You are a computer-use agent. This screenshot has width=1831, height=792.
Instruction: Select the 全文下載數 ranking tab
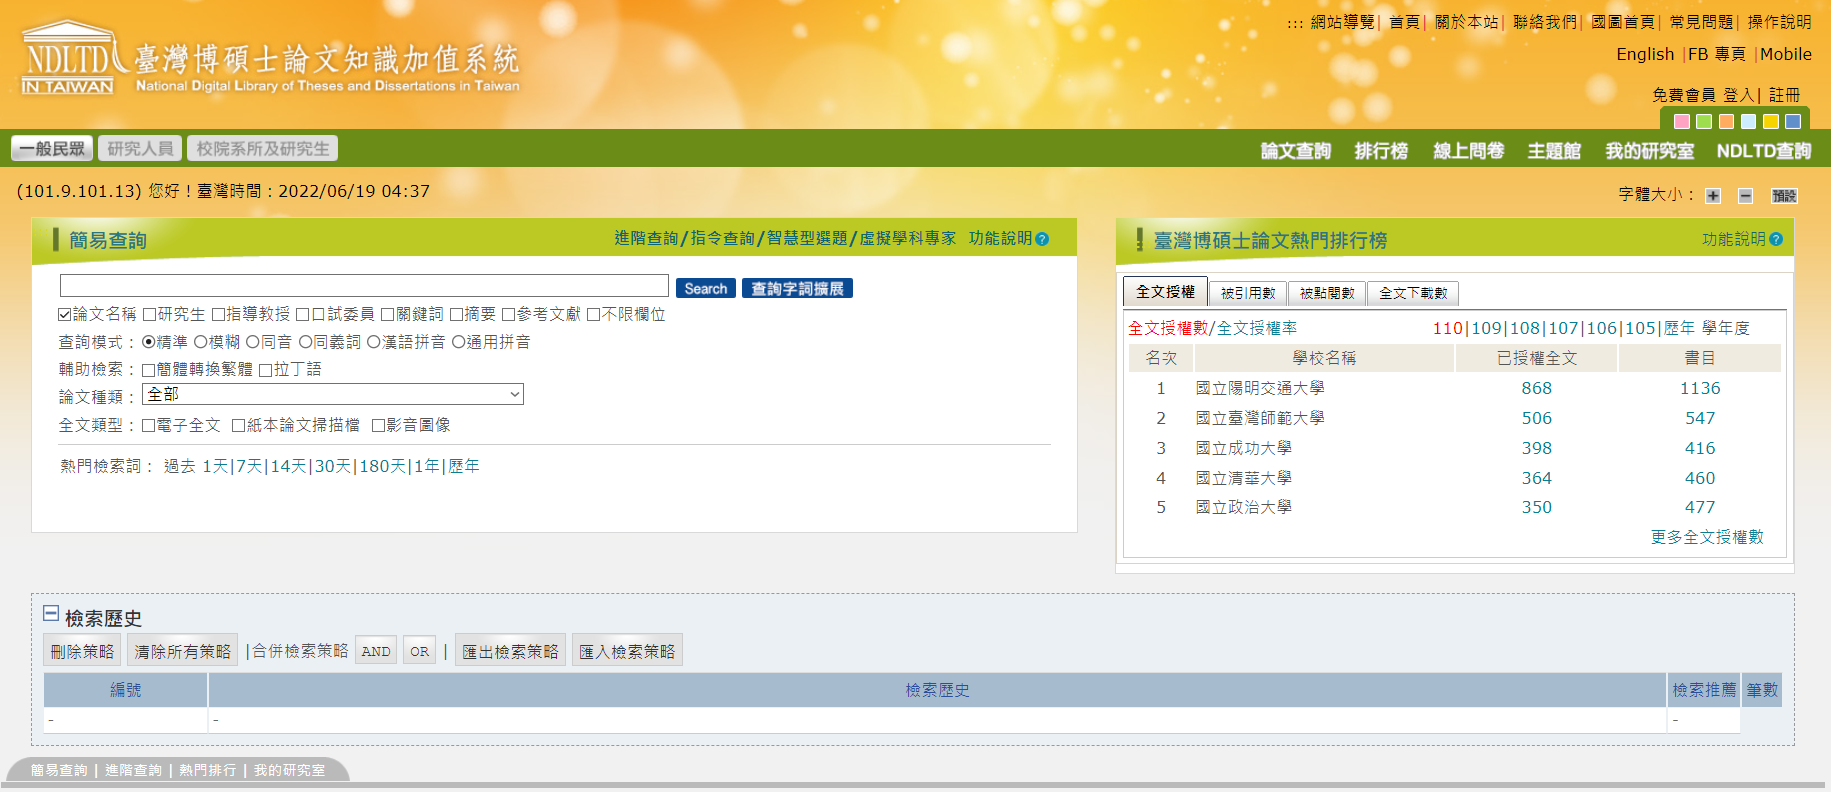point(1413,293)
